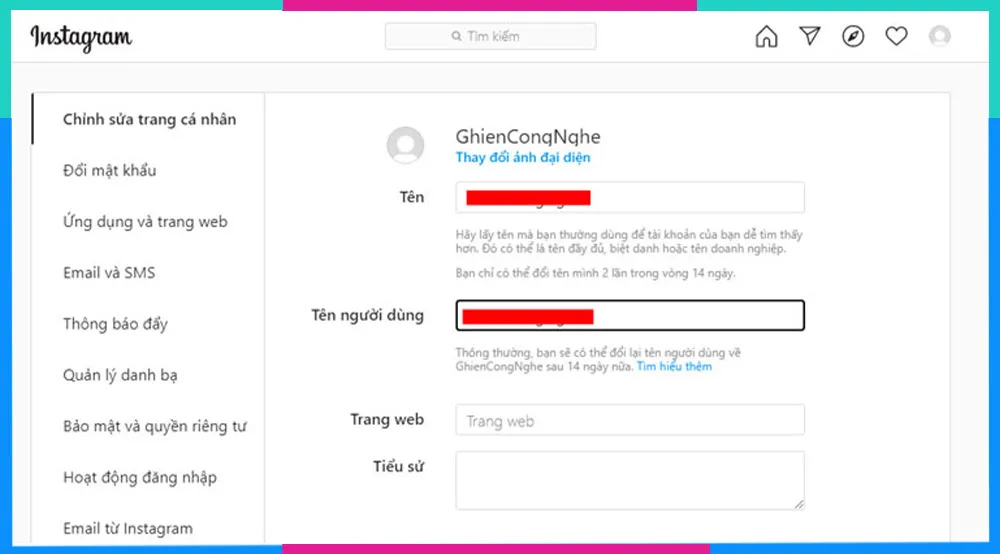1000x554 pixels.
Task: Open Đổi mật khẩu settings
Action: 110,170
